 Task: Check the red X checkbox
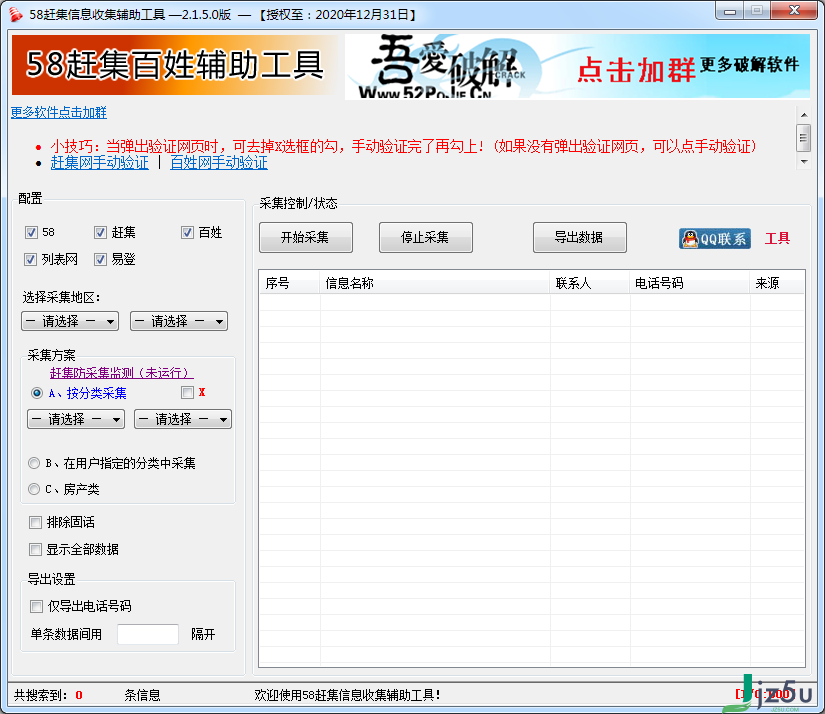pos(187,392)
